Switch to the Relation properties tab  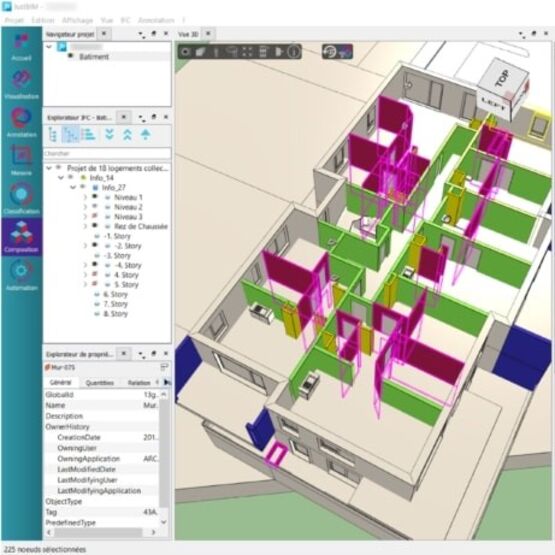[x=139, y=383]
